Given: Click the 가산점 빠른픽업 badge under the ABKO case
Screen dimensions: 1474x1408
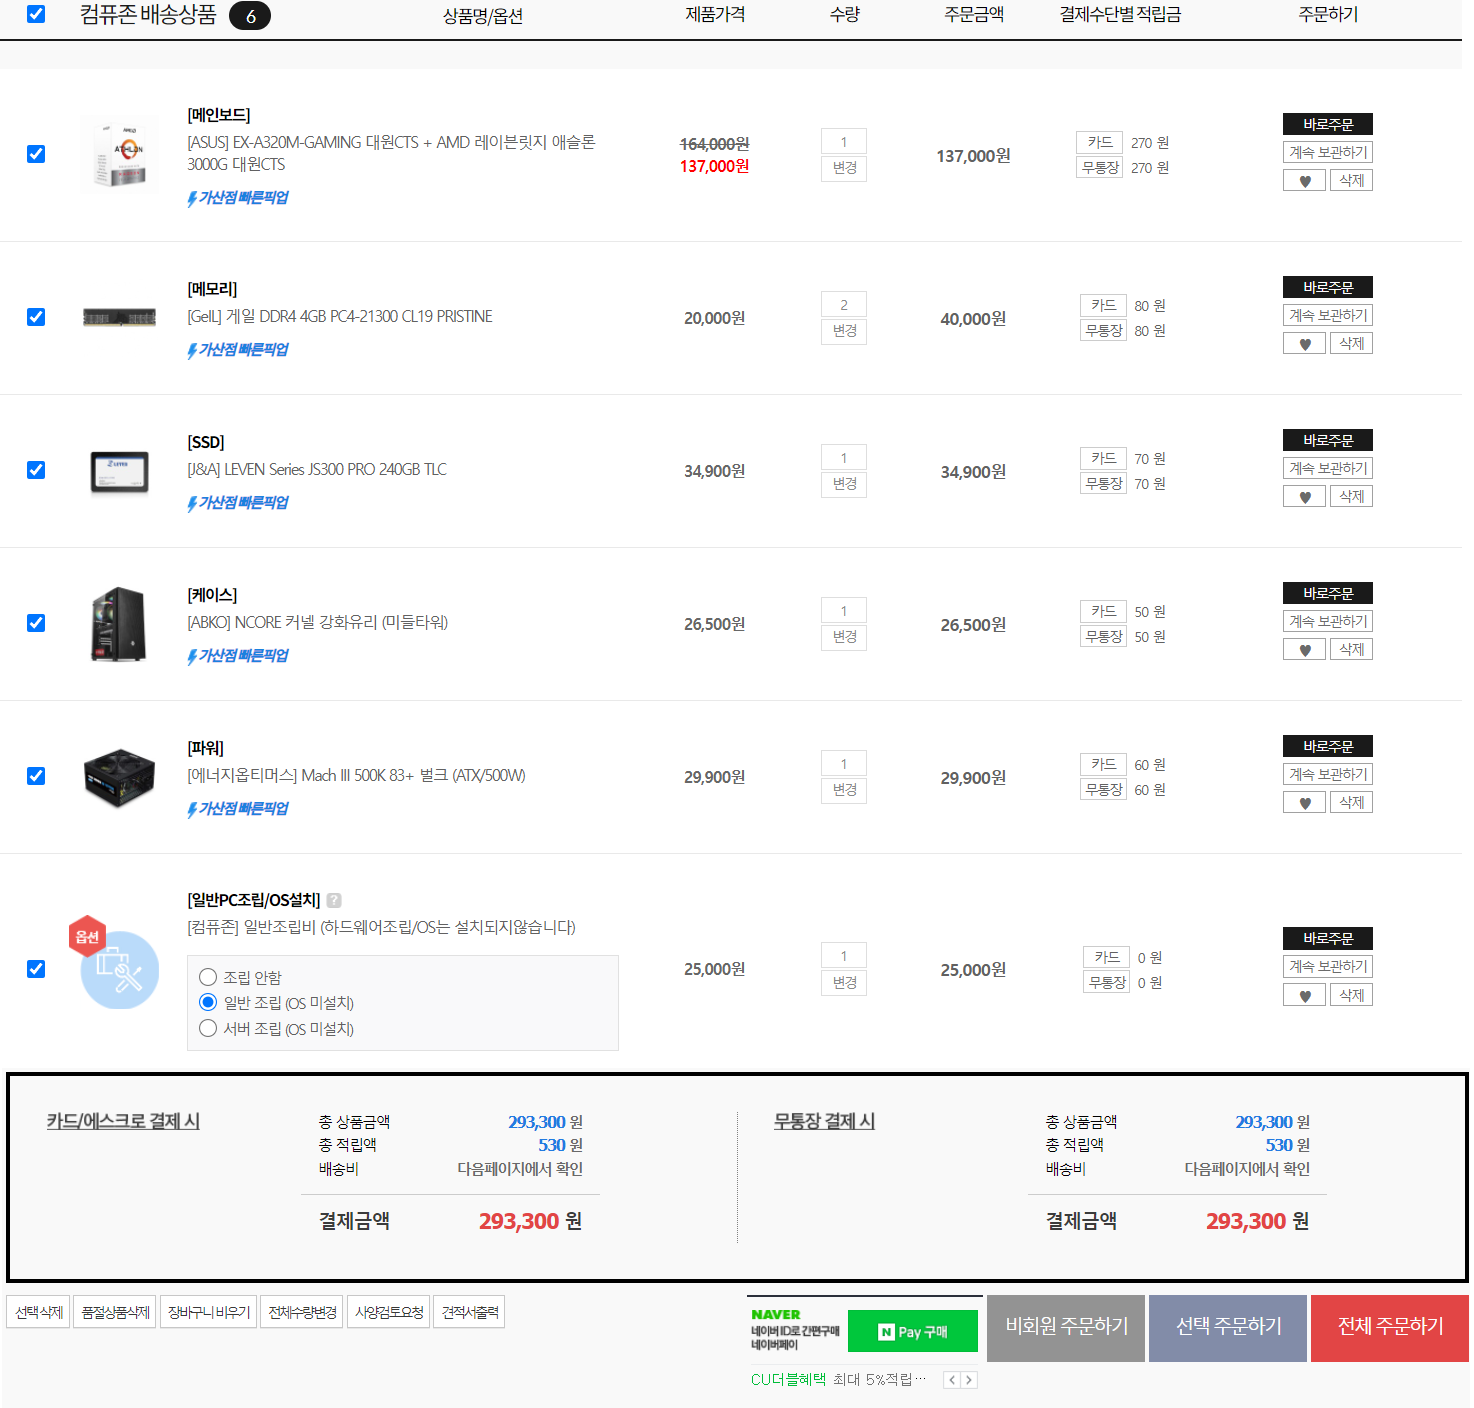Looking at the screenshot, I should coord(238,656).
